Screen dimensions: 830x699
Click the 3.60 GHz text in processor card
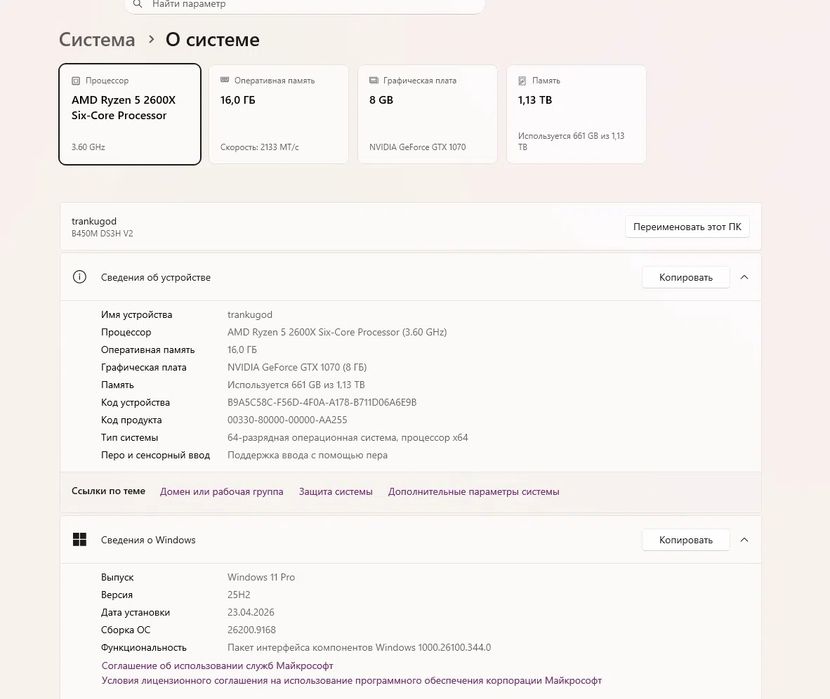tap(88, 147)
